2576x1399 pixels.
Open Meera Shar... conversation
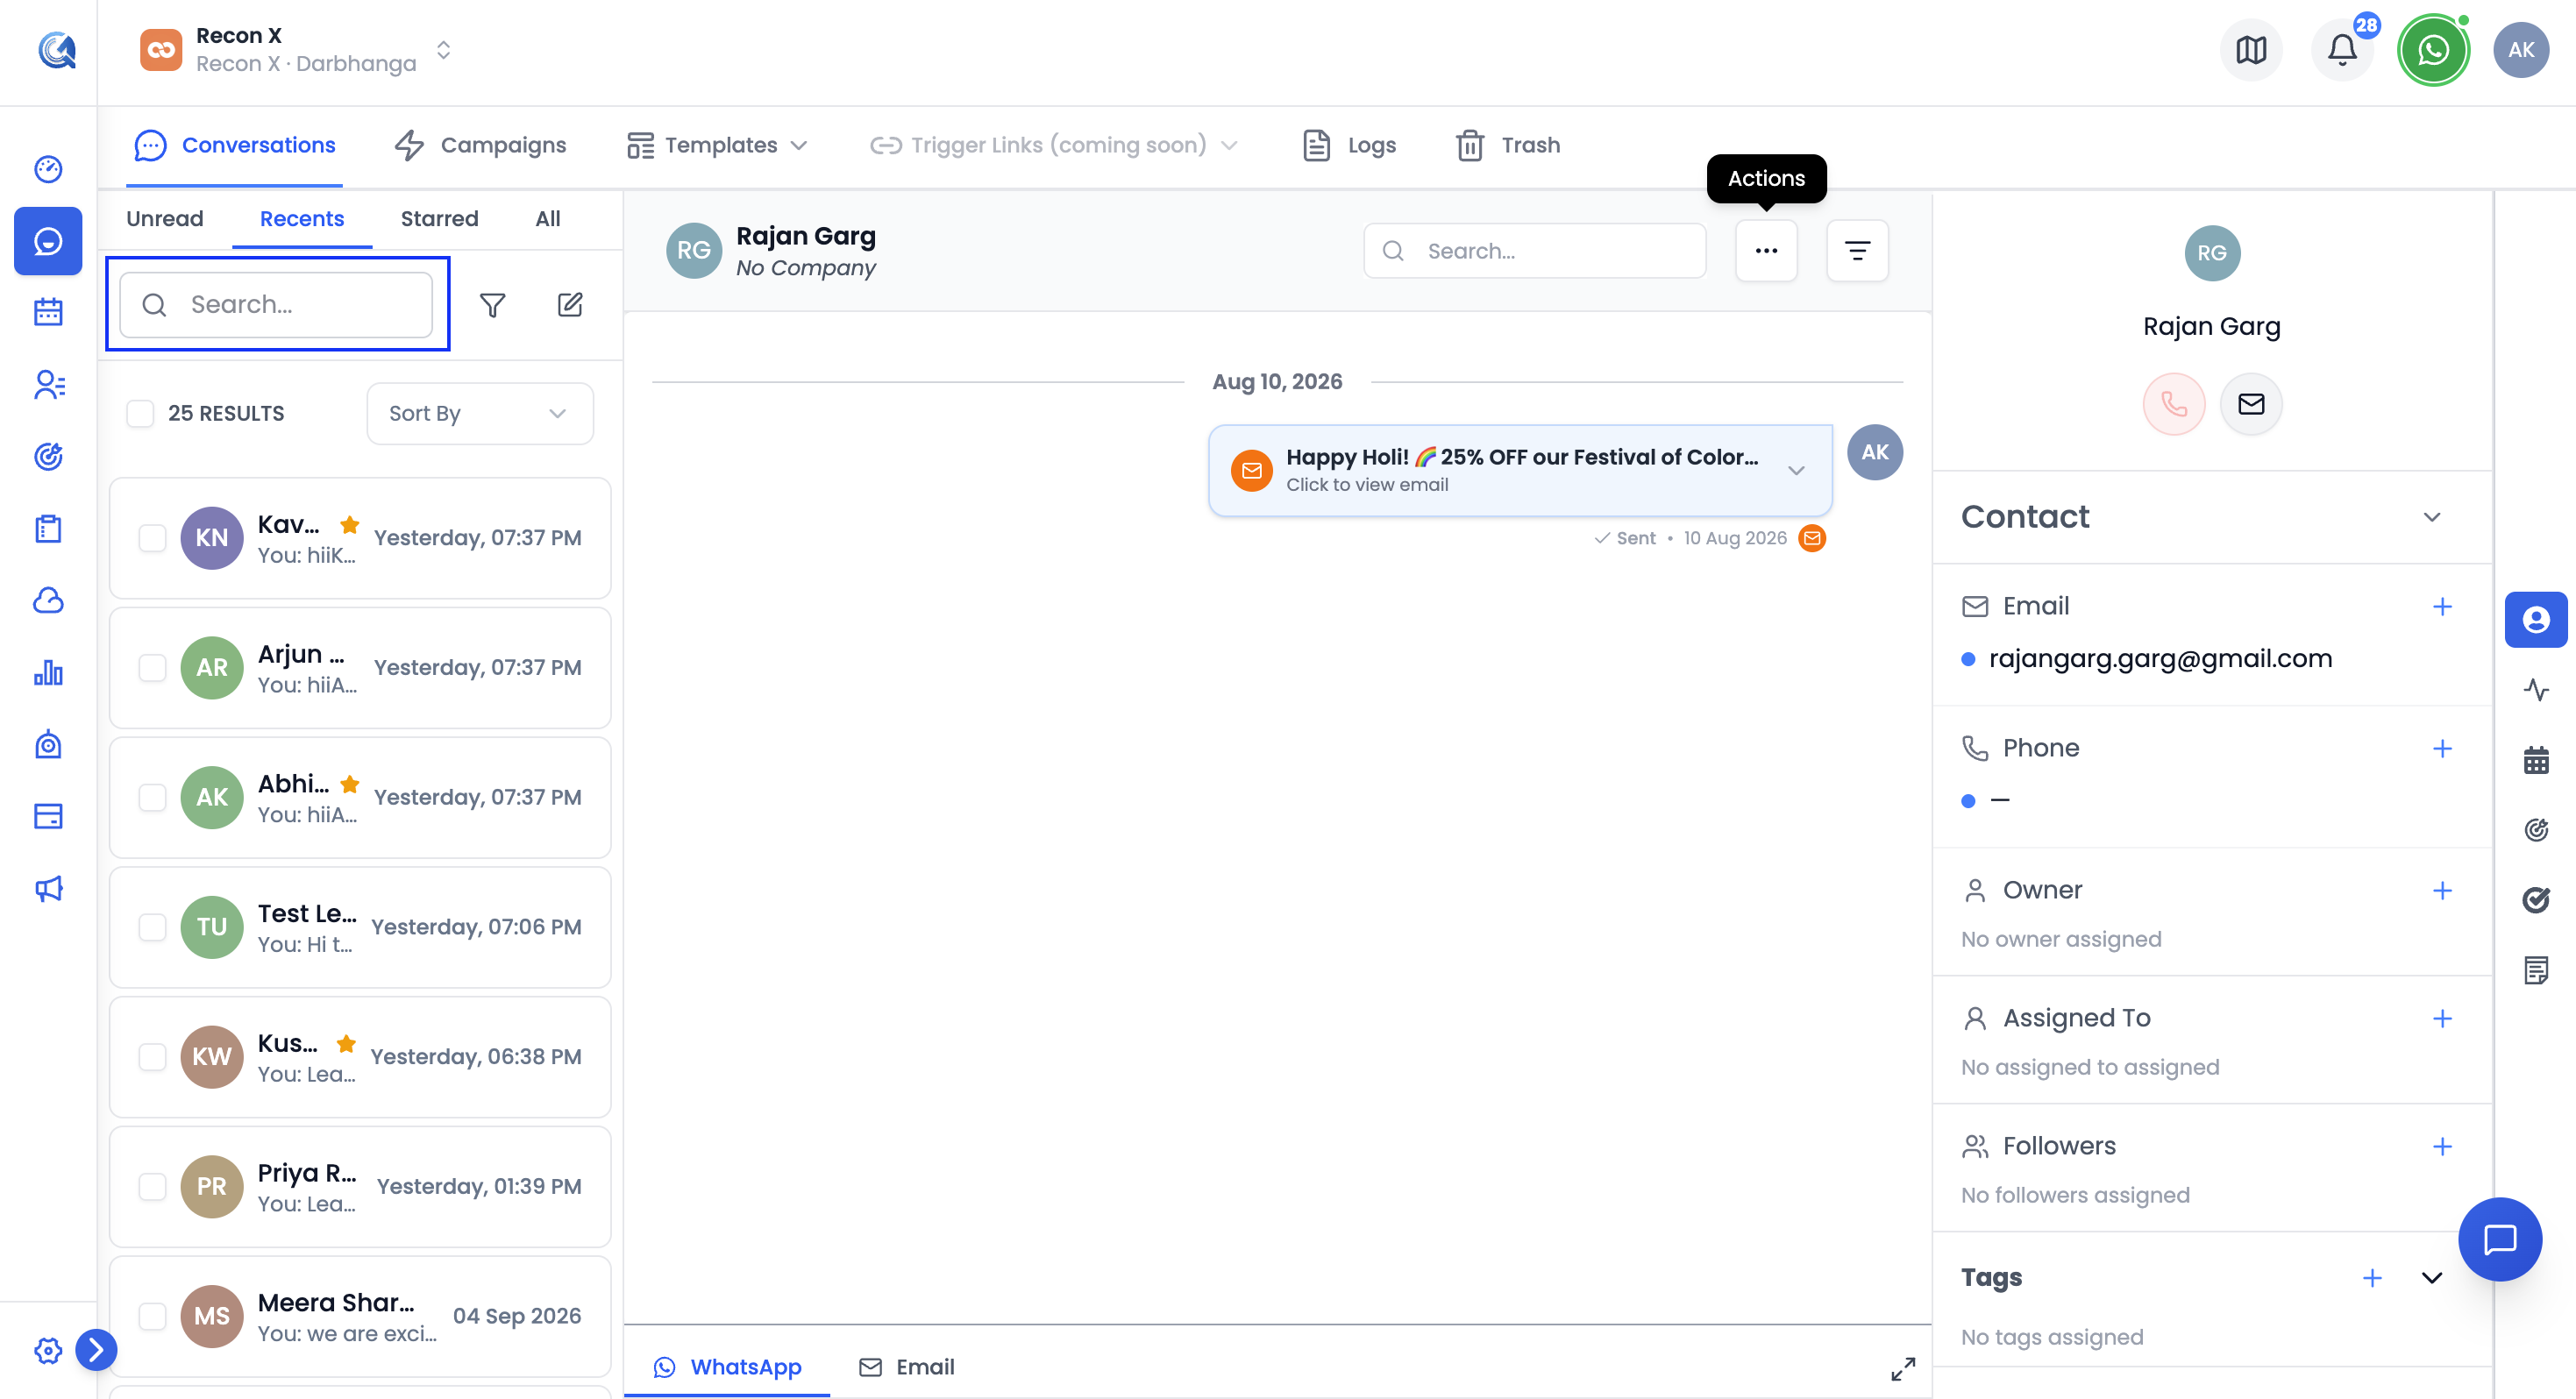360,1316
